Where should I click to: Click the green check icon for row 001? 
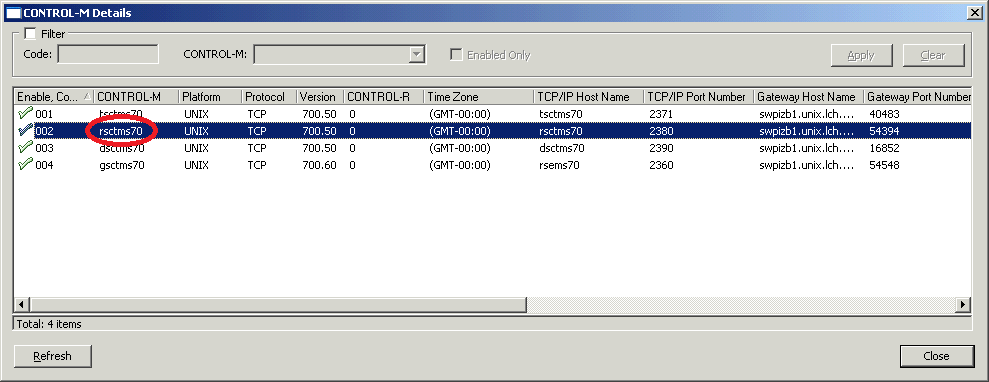25,113
